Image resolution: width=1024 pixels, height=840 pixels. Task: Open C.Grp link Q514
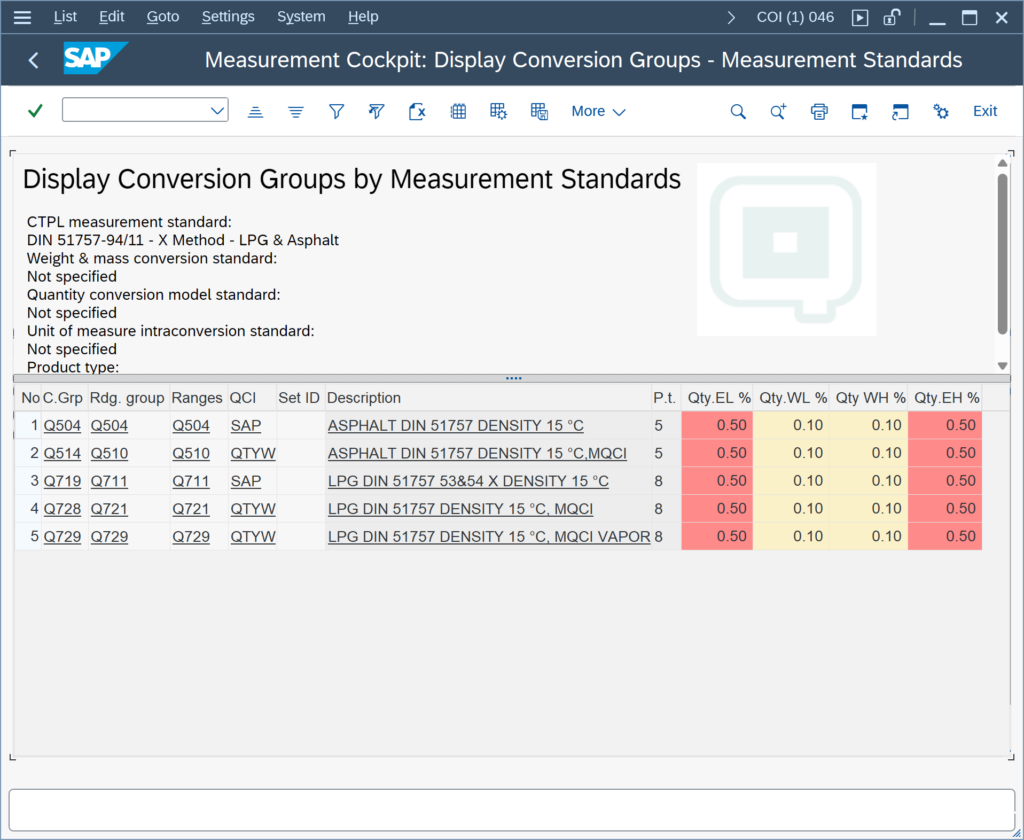point(62,453)
